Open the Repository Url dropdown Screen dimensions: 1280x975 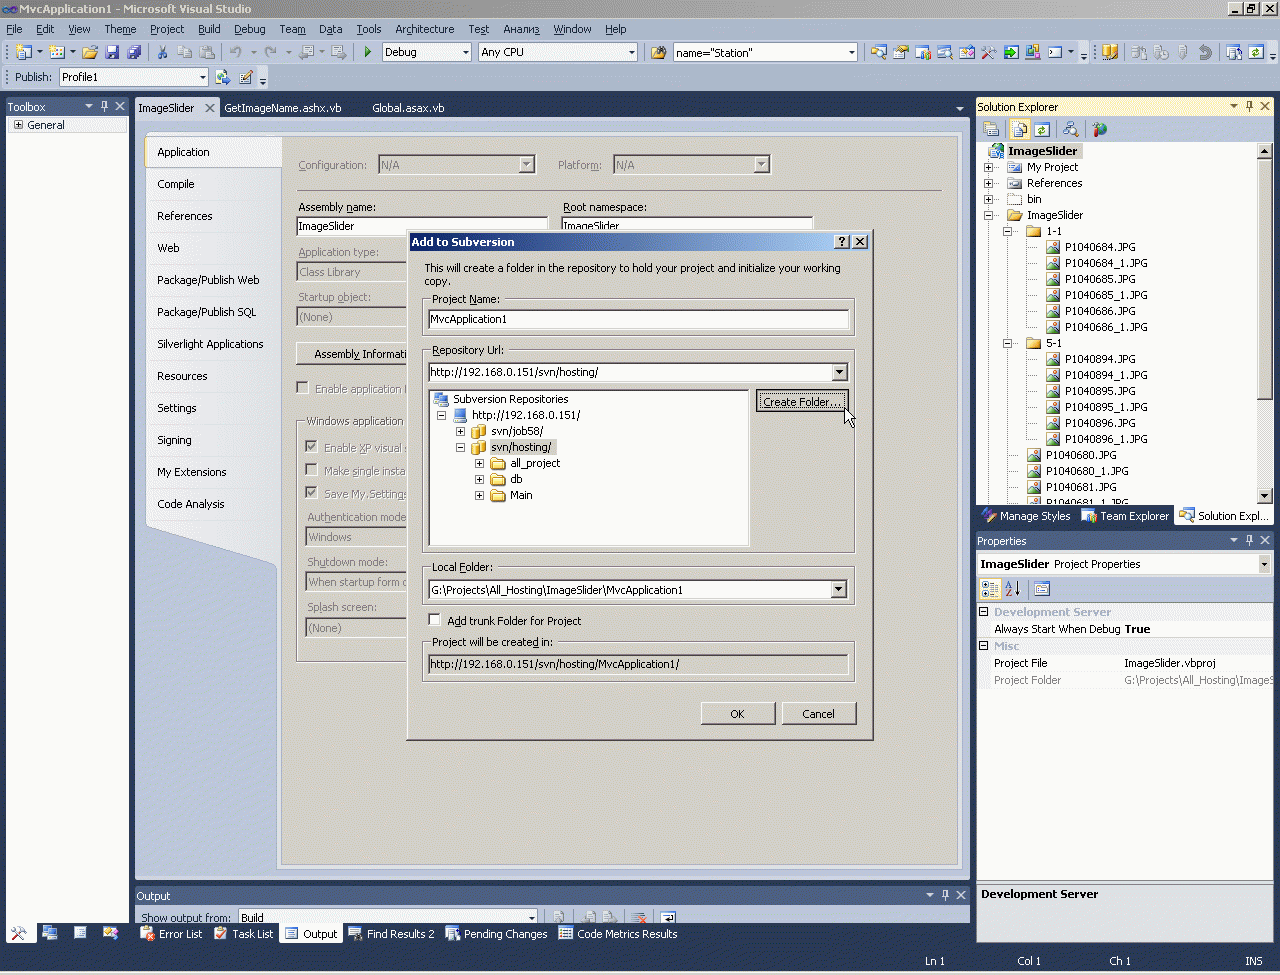click(x=839, y=372)
